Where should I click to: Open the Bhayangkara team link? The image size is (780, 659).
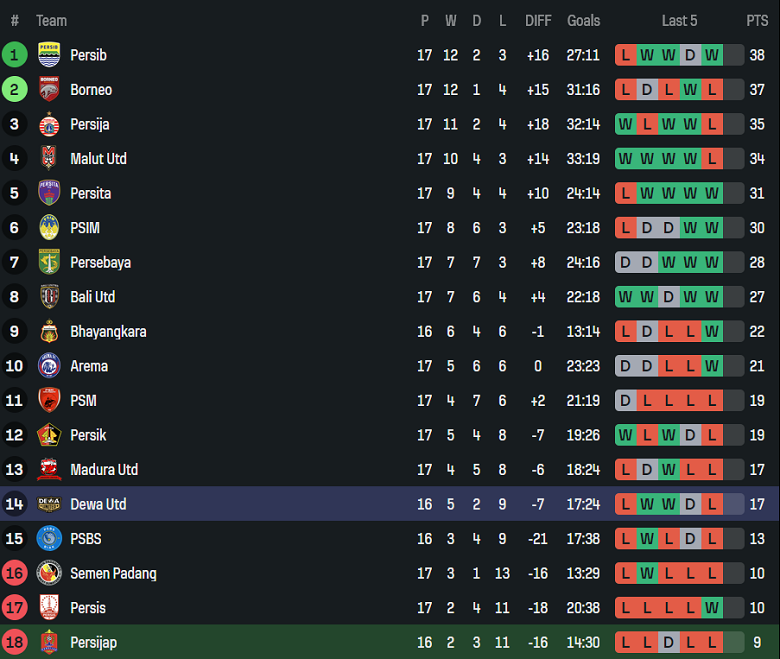point(108,331)
